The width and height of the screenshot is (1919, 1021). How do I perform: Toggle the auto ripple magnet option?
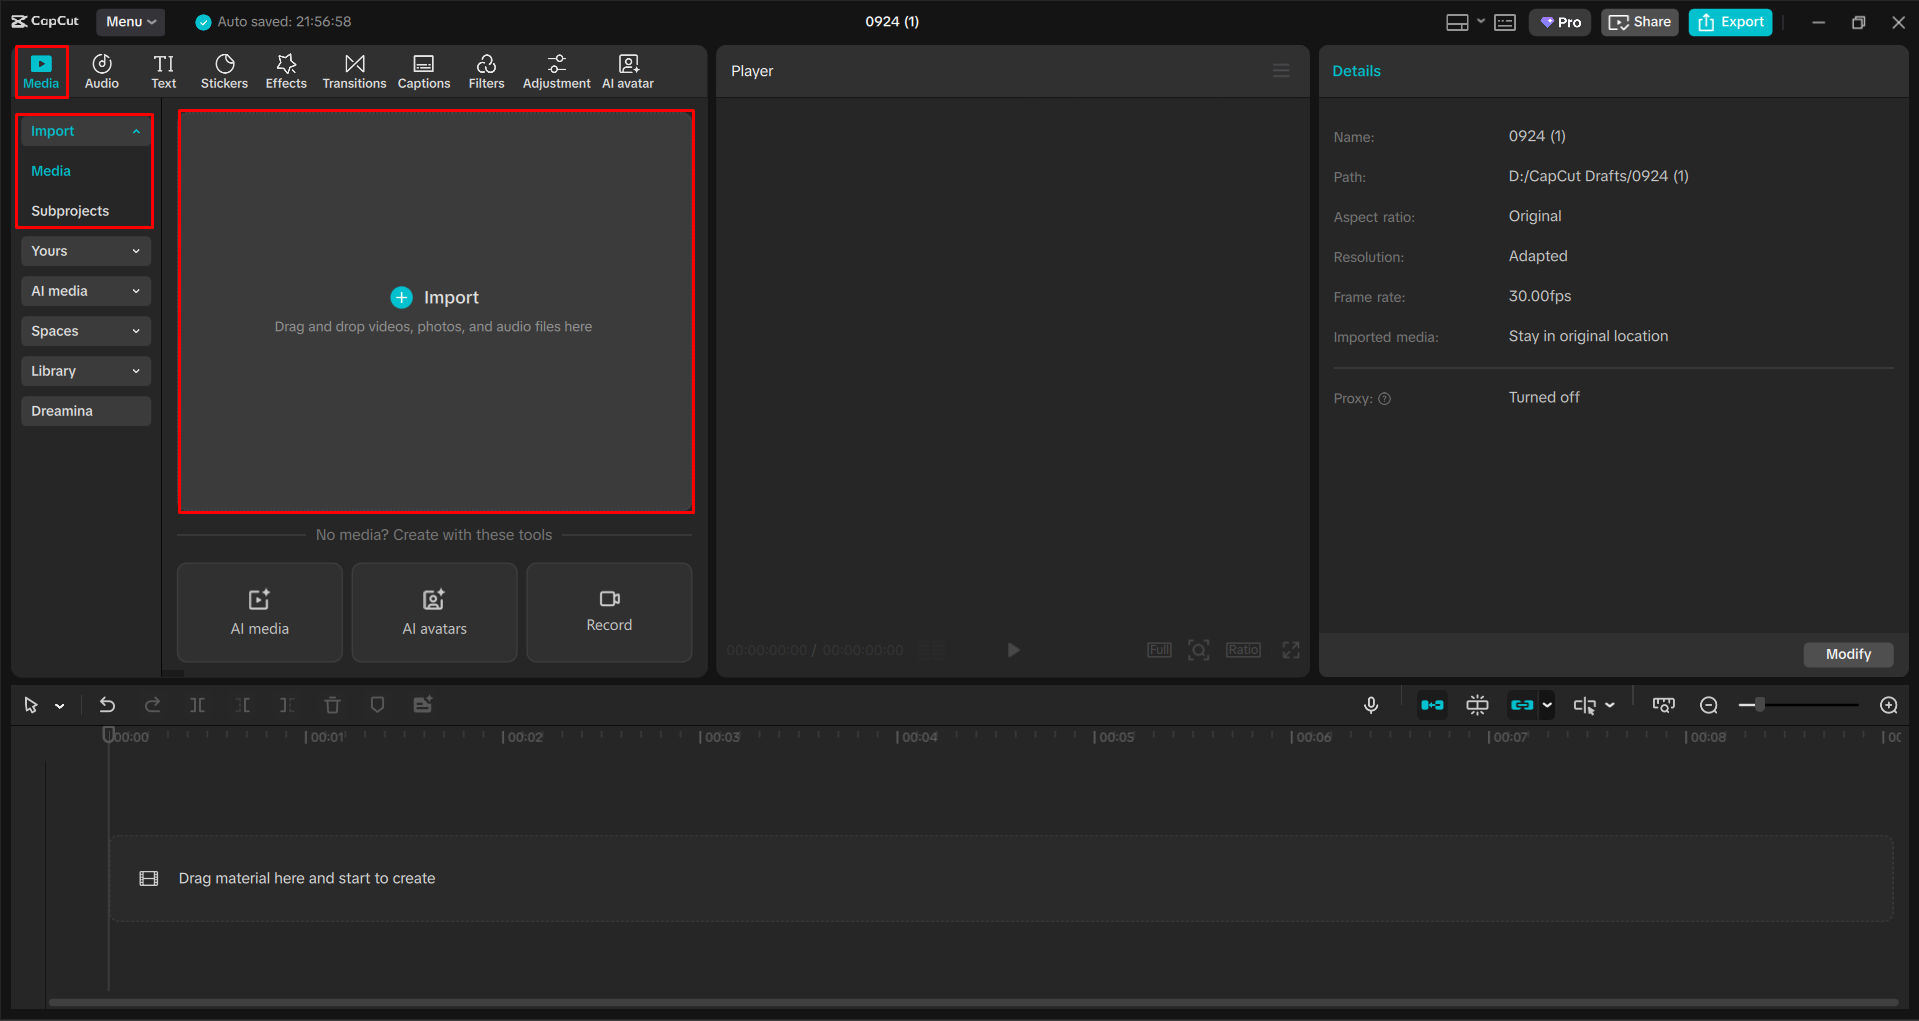[x=1432, y=704]
